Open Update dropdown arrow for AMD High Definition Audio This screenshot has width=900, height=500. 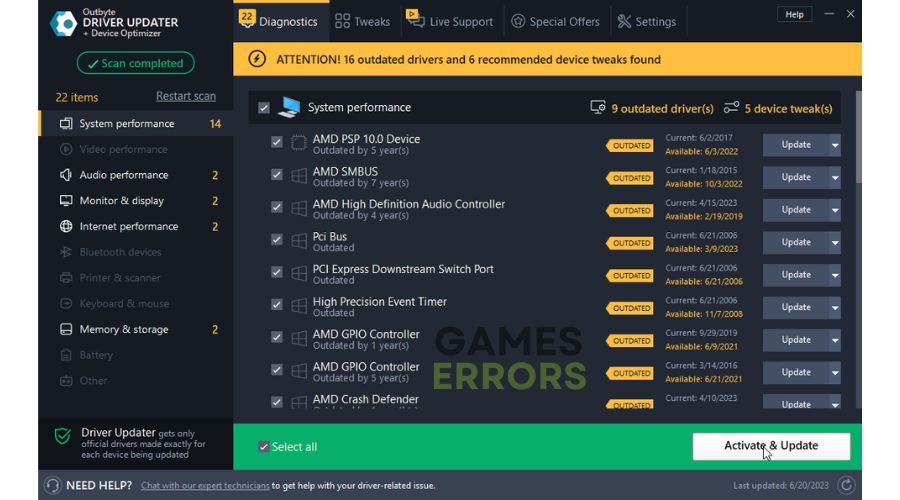835,210
